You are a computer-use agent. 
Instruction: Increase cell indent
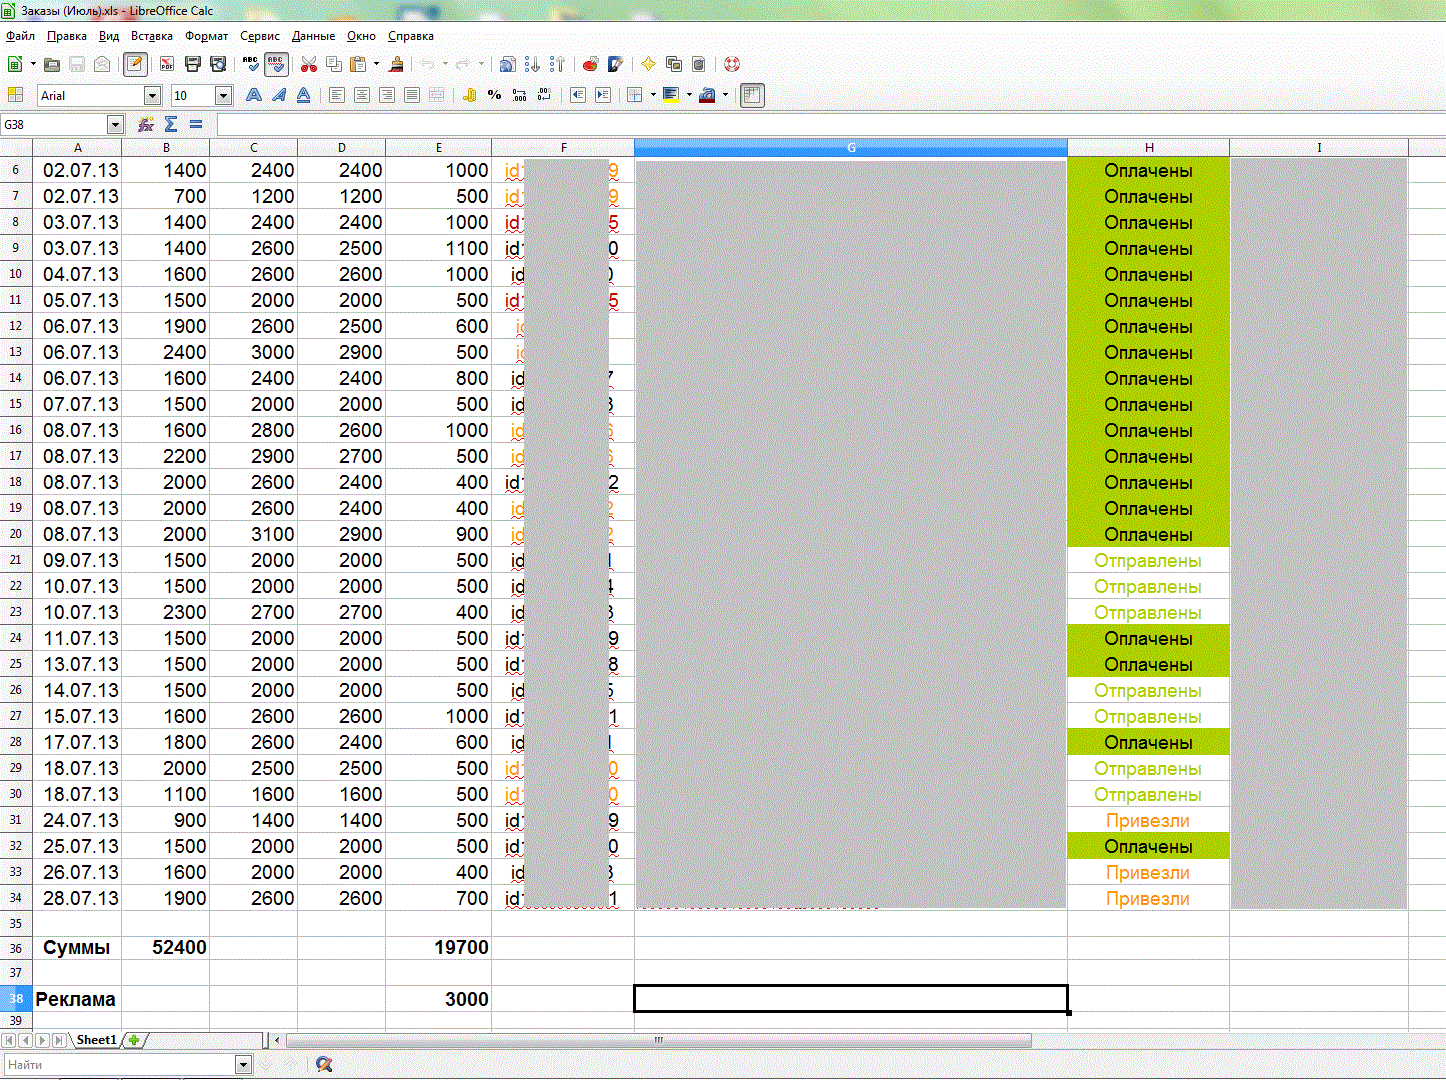click(602, 95)
